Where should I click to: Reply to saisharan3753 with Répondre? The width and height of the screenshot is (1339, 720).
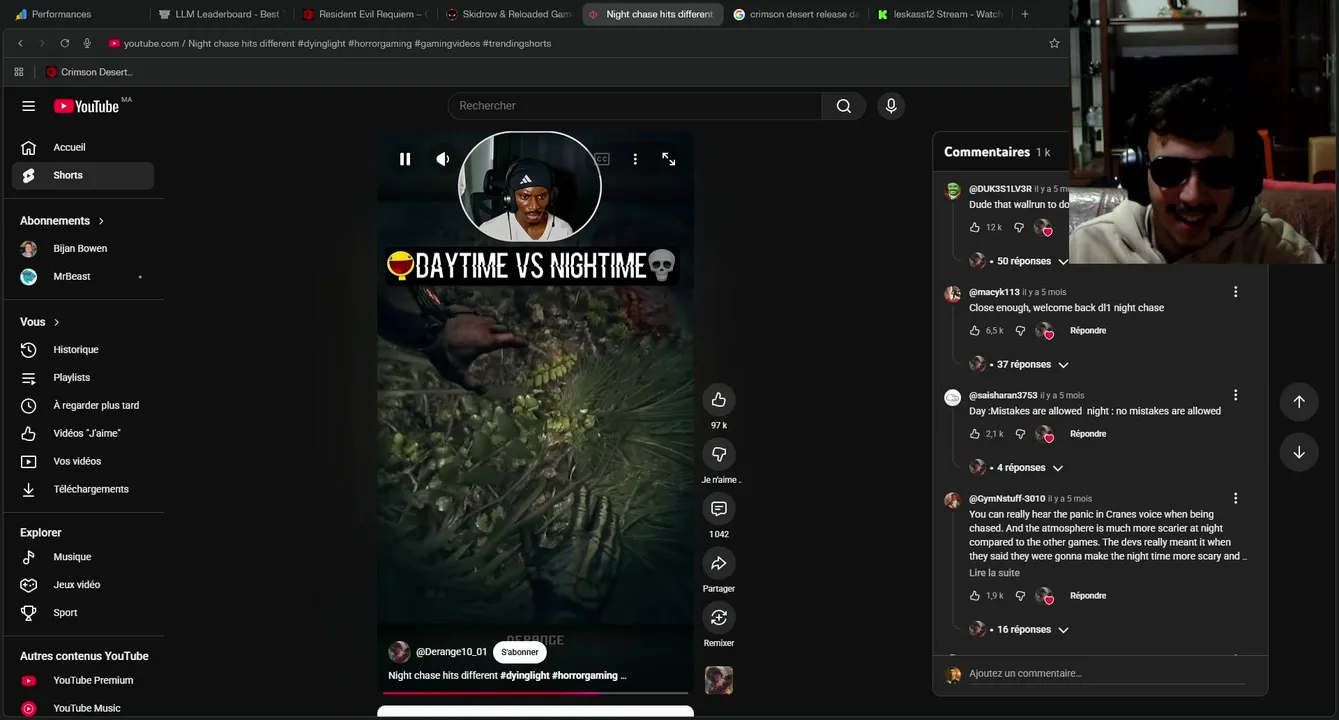[1088, 434]
